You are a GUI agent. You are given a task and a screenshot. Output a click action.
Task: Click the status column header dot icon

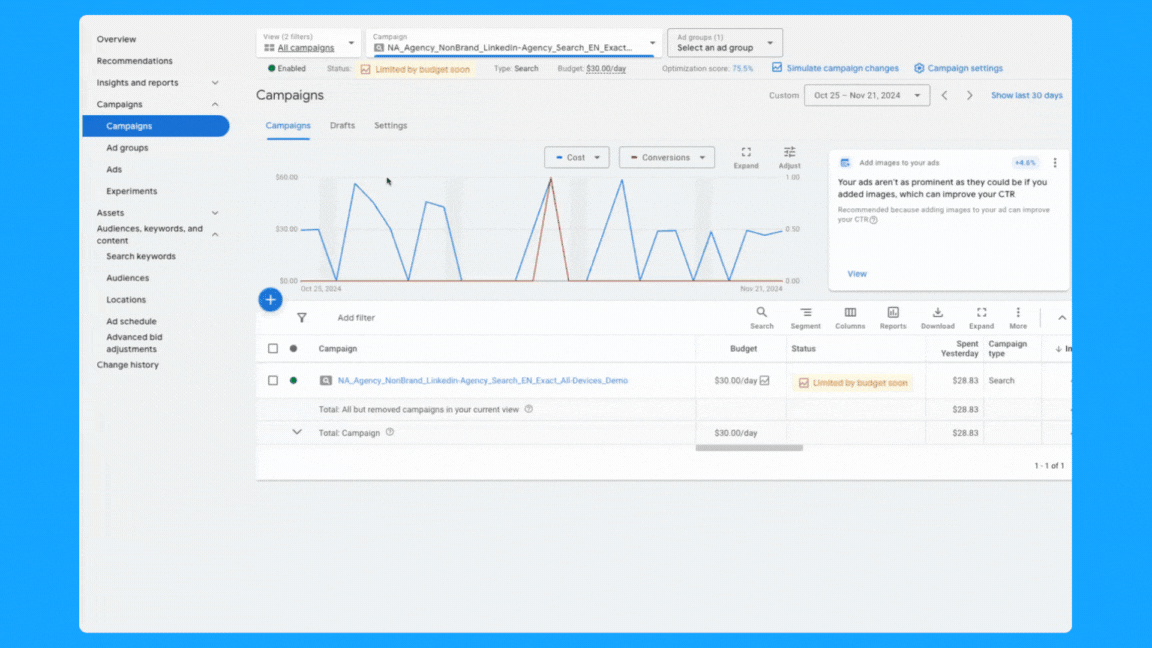pyautogui.click(x=293, y=348)
